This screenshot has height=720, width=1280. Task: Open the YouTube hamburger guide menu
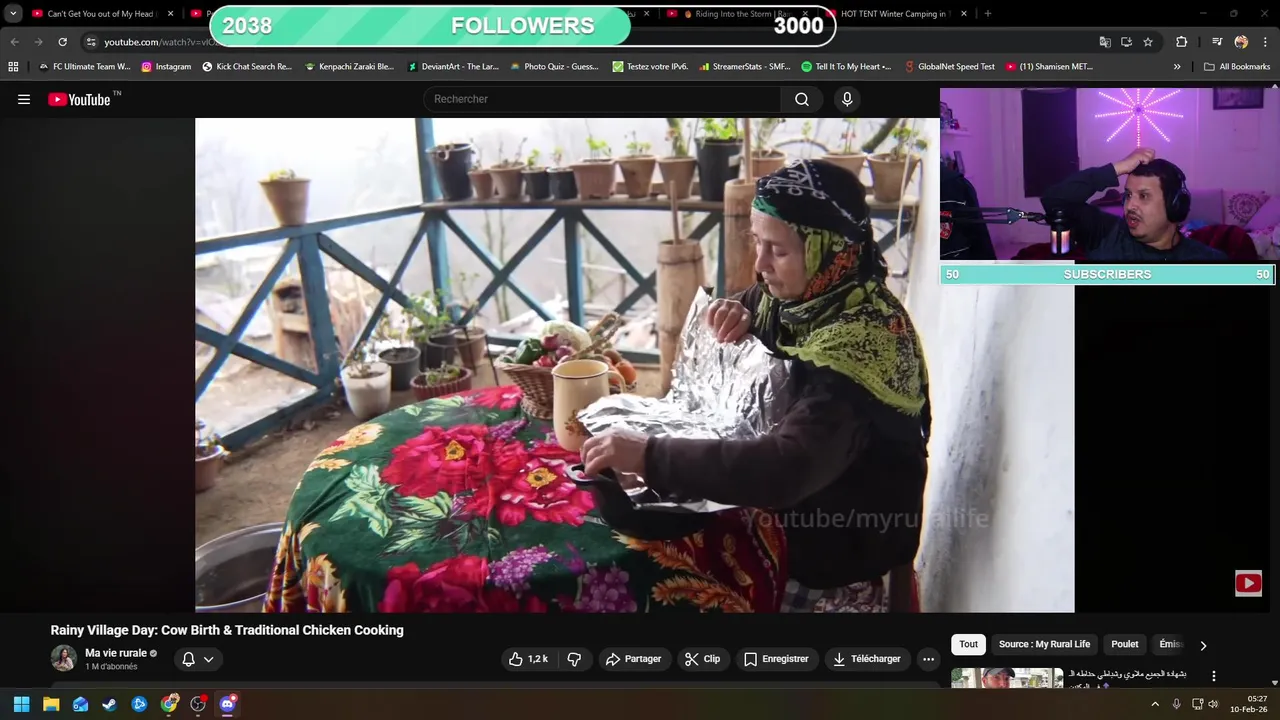24,99
